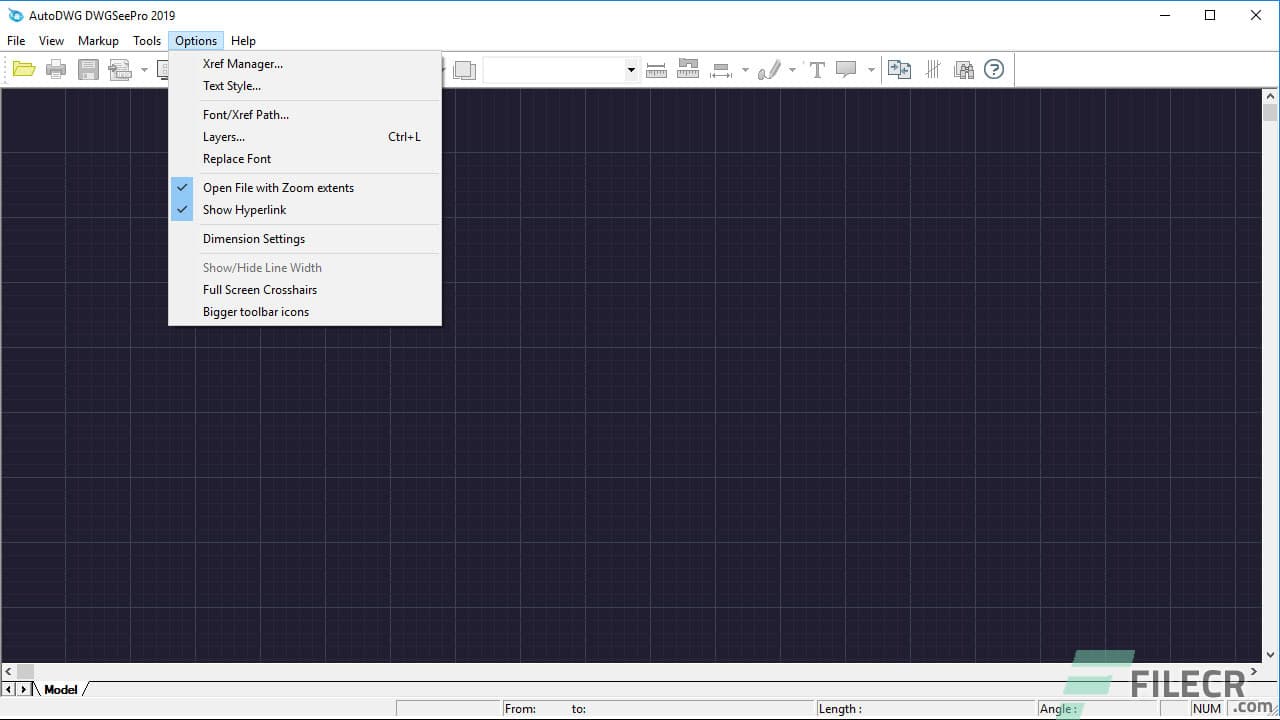Open the Find tool with the binoculars icon
This screenshot has height=720, width=1280.
click(963, 69)
